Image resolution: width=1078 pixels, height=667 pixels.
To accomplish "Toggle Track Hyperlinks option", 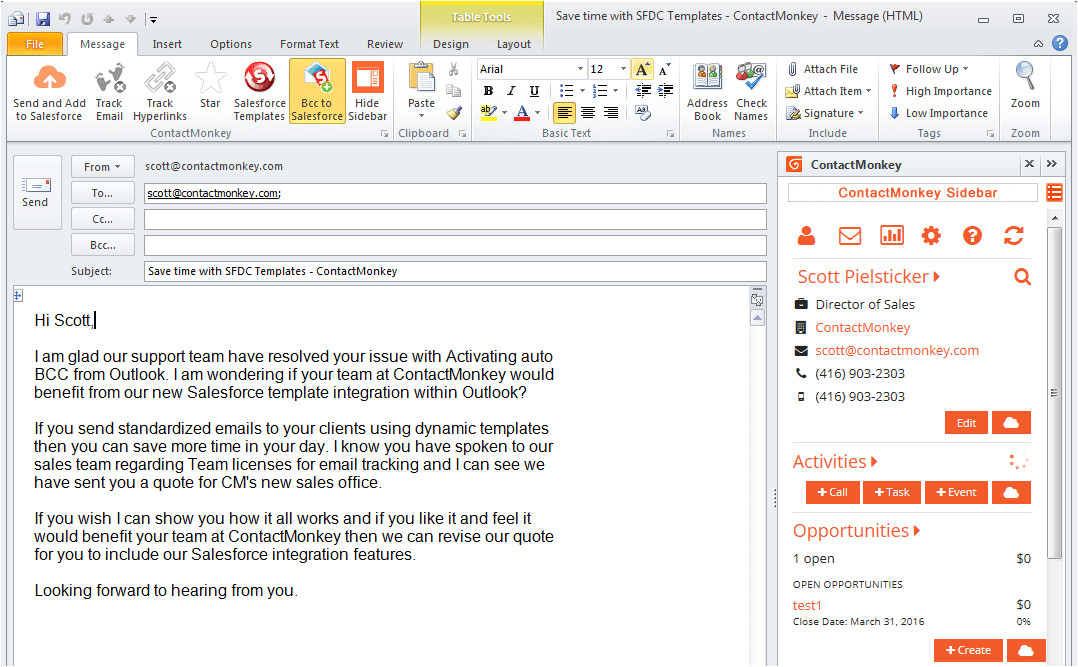I will (x=160, y=91).
